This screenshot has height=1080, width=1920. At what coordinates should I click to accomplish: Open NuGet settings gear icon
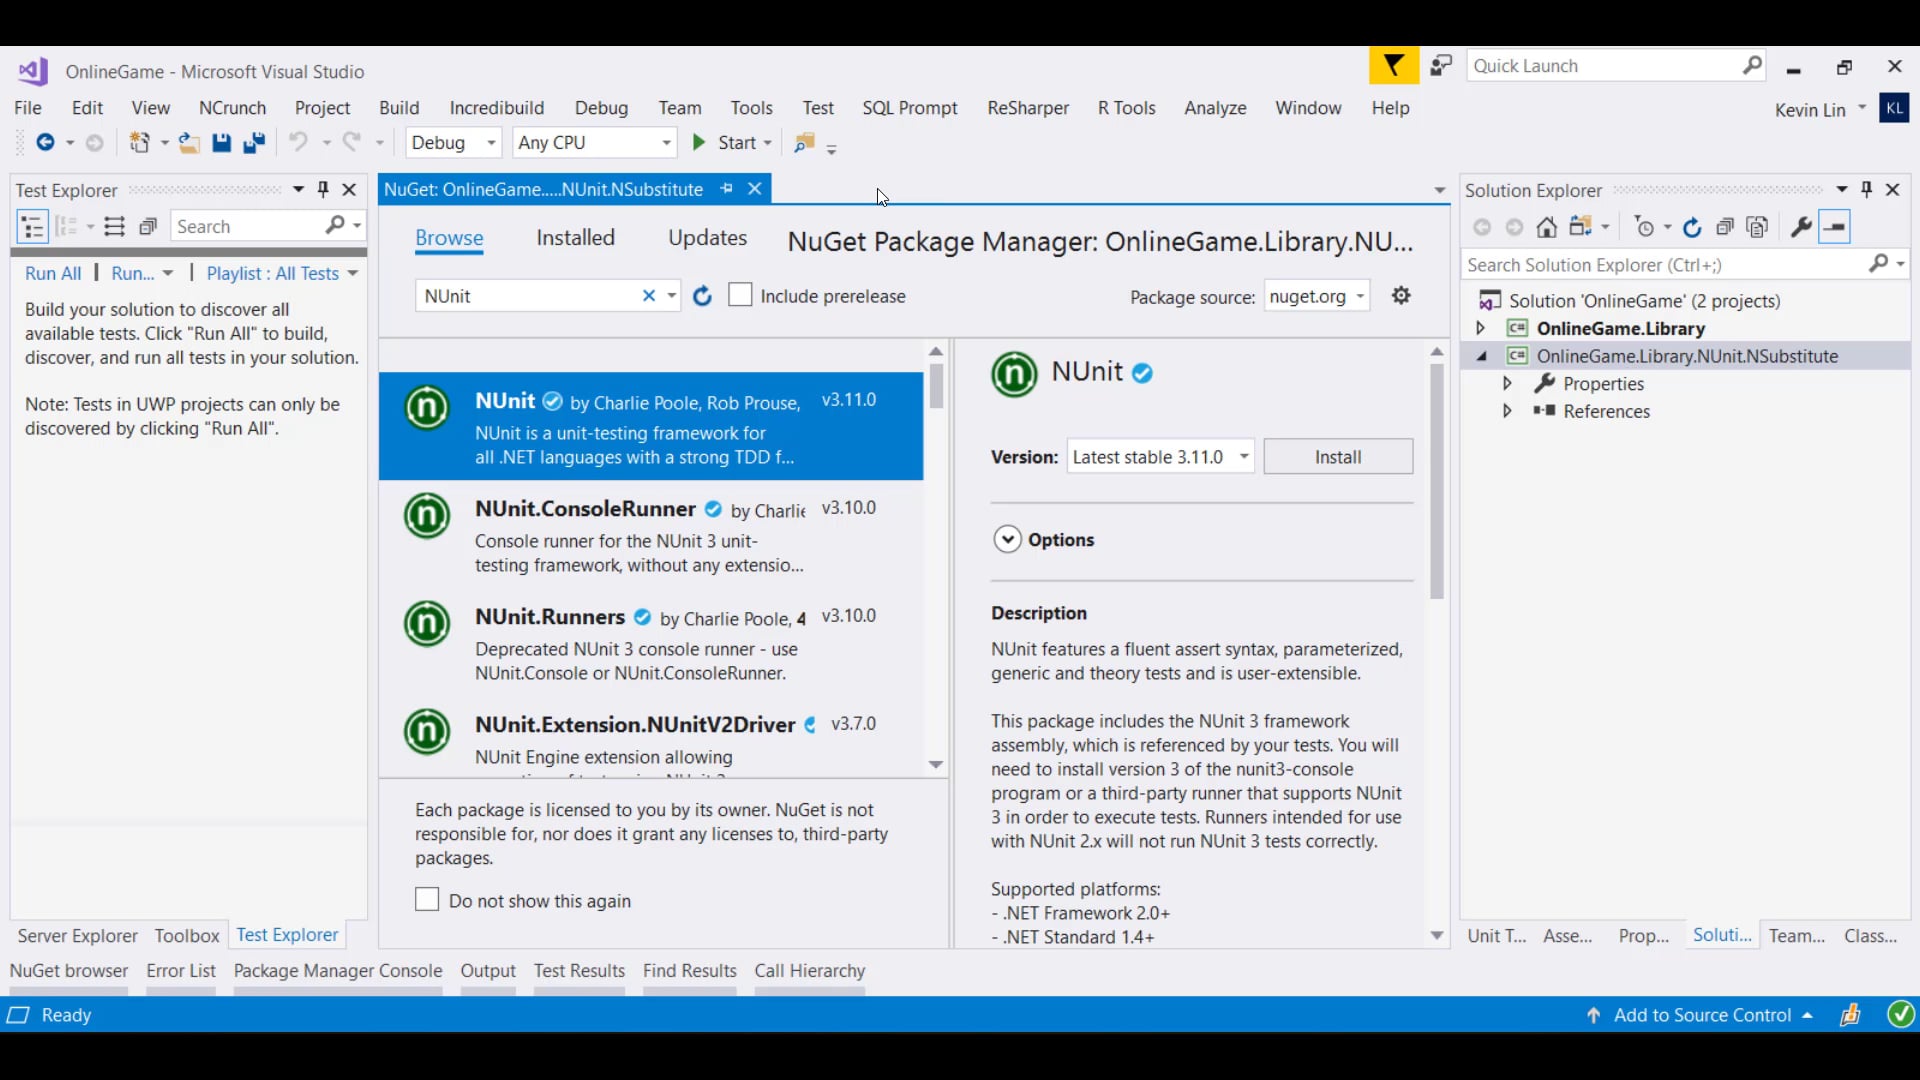pos(1401,296)
